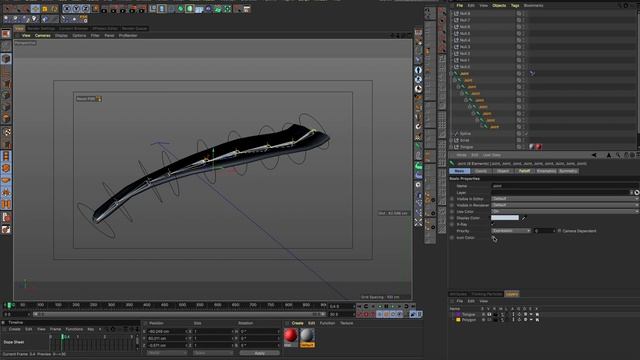Open Functions menu in Timeline

pyautogui.click(x=74, y=329)
